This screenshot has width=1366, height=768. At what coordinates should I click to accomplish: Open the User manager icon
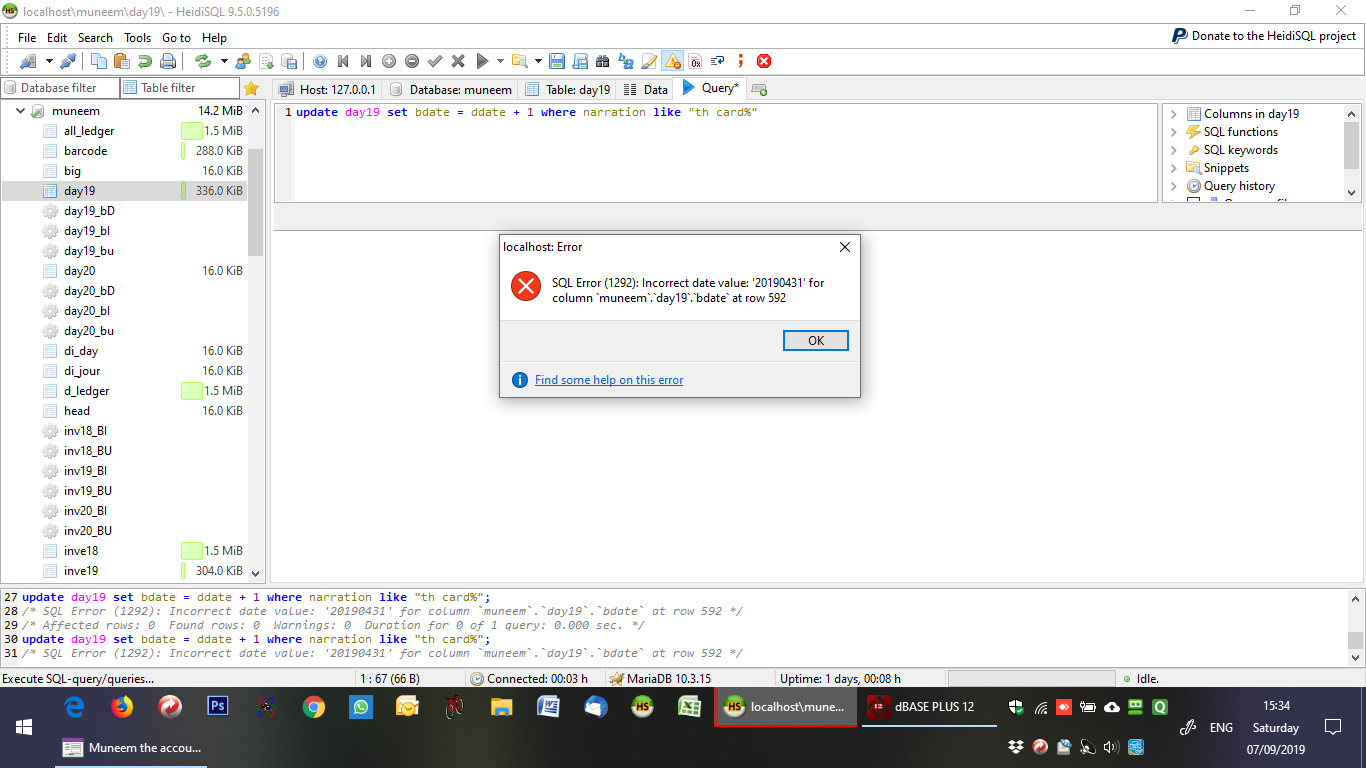pyautogui.click(x=243, y=61)
